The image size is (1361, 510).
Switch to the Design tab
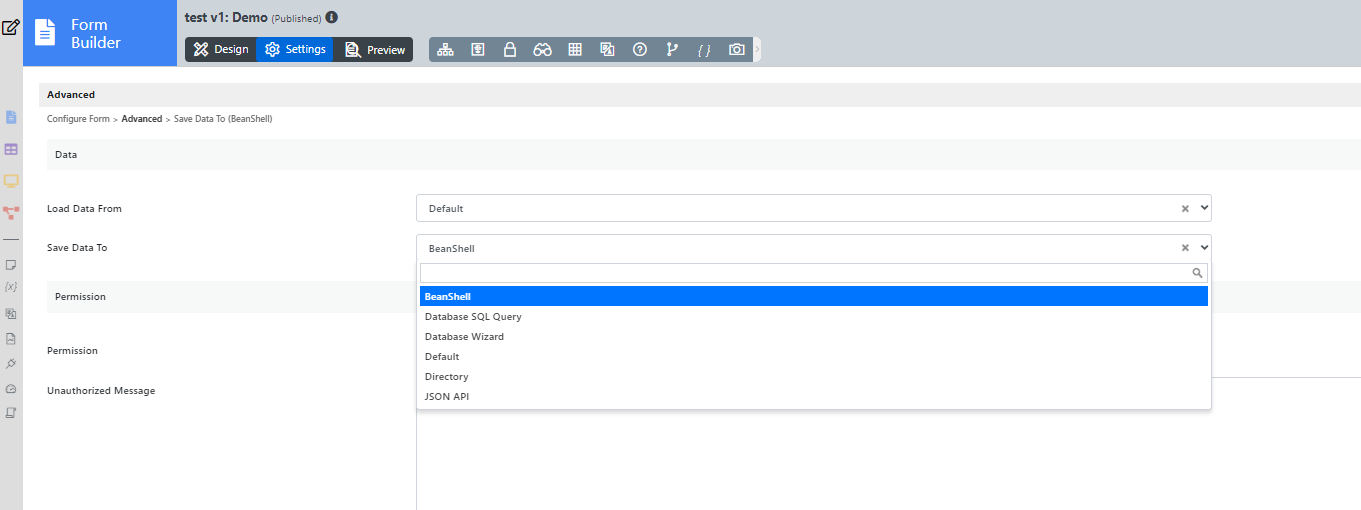pos(221,50)
